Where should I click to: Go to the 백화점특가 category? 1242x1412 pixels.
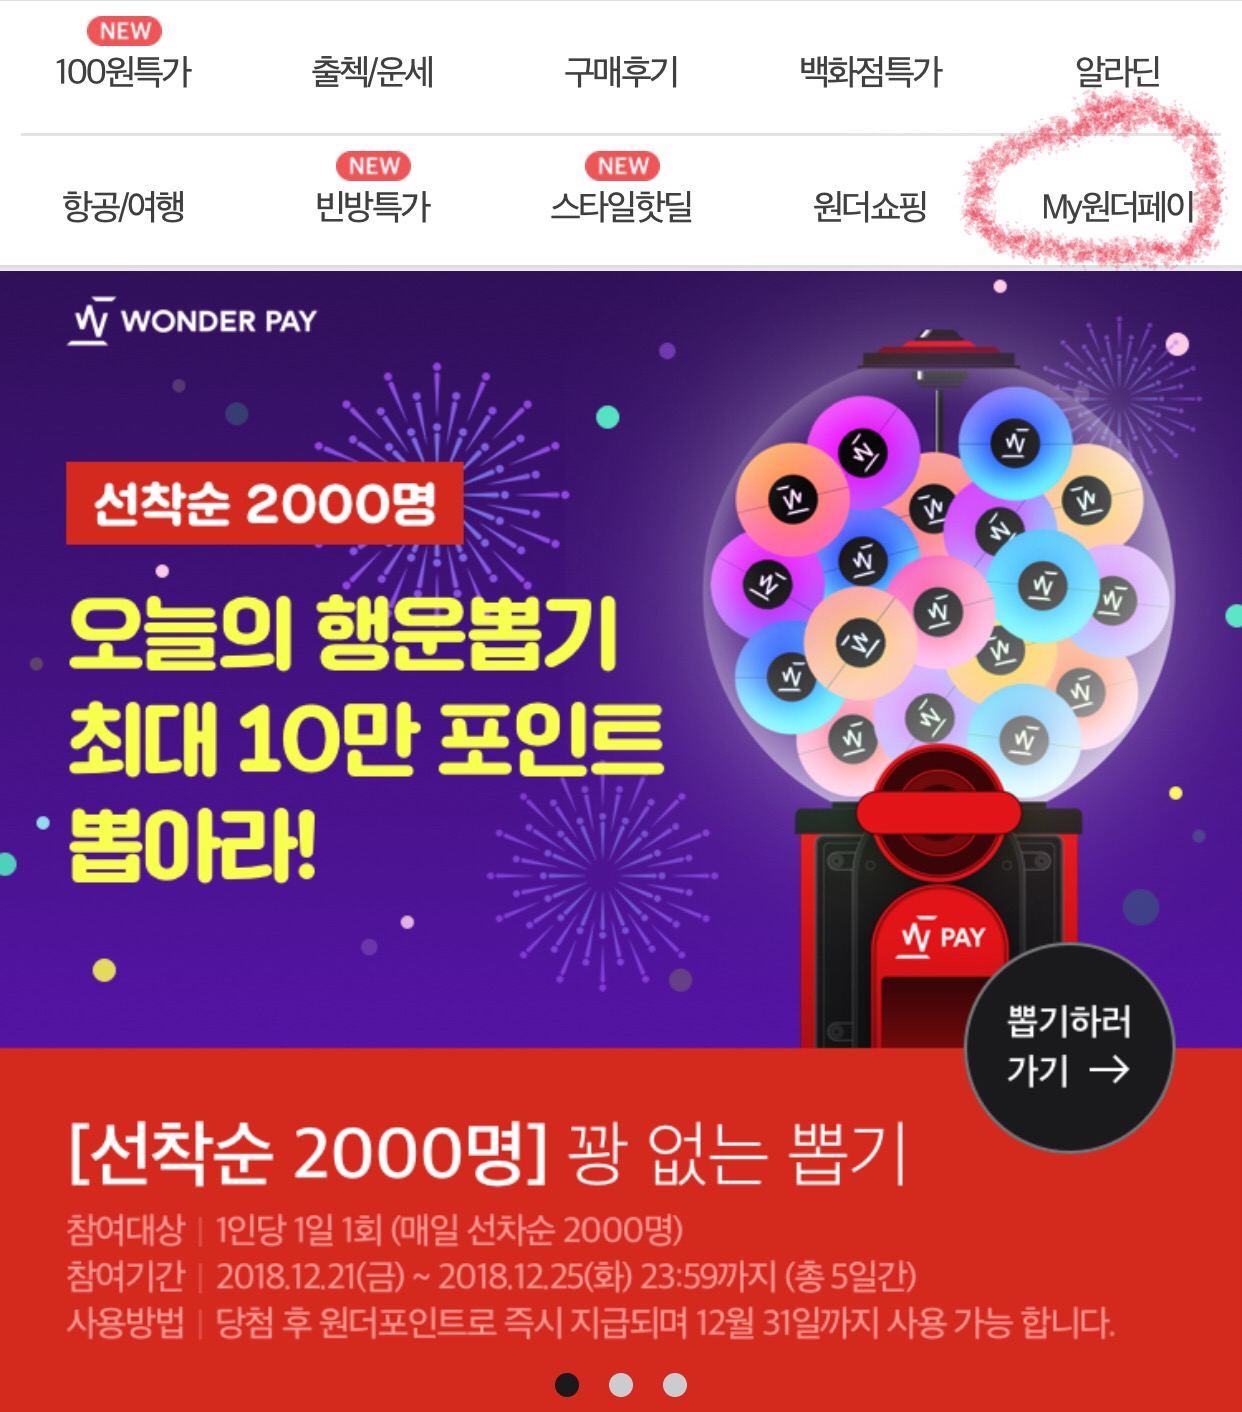870,72
